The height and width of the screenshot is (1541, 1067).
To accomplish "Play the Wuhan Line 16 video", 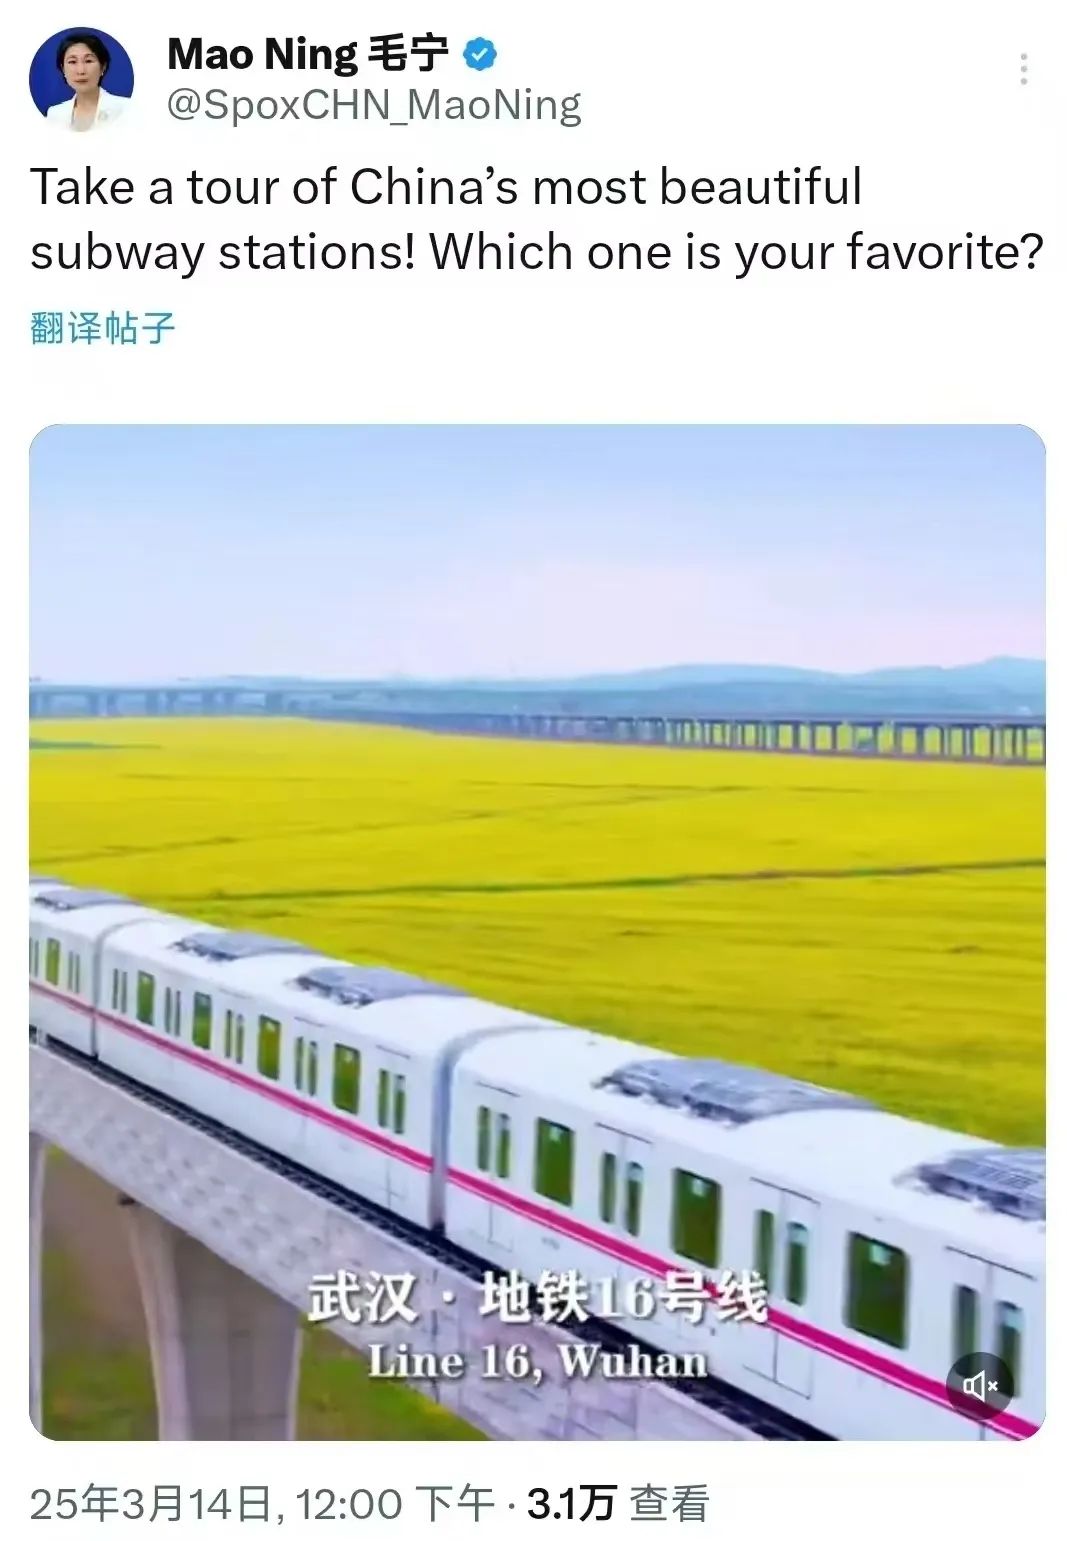I will [x=537, y=932].
